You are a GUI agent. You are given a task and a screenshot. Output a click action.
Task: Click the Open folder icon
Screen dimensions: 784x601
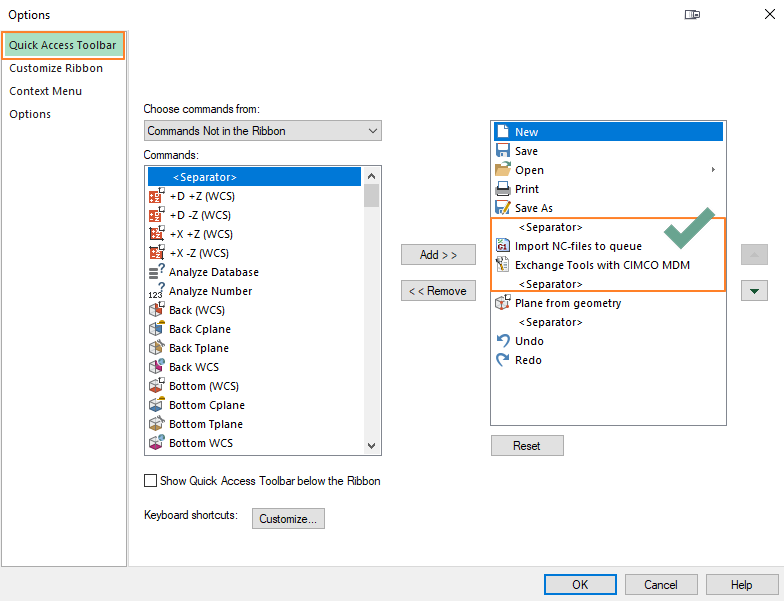tap(502, 170)
